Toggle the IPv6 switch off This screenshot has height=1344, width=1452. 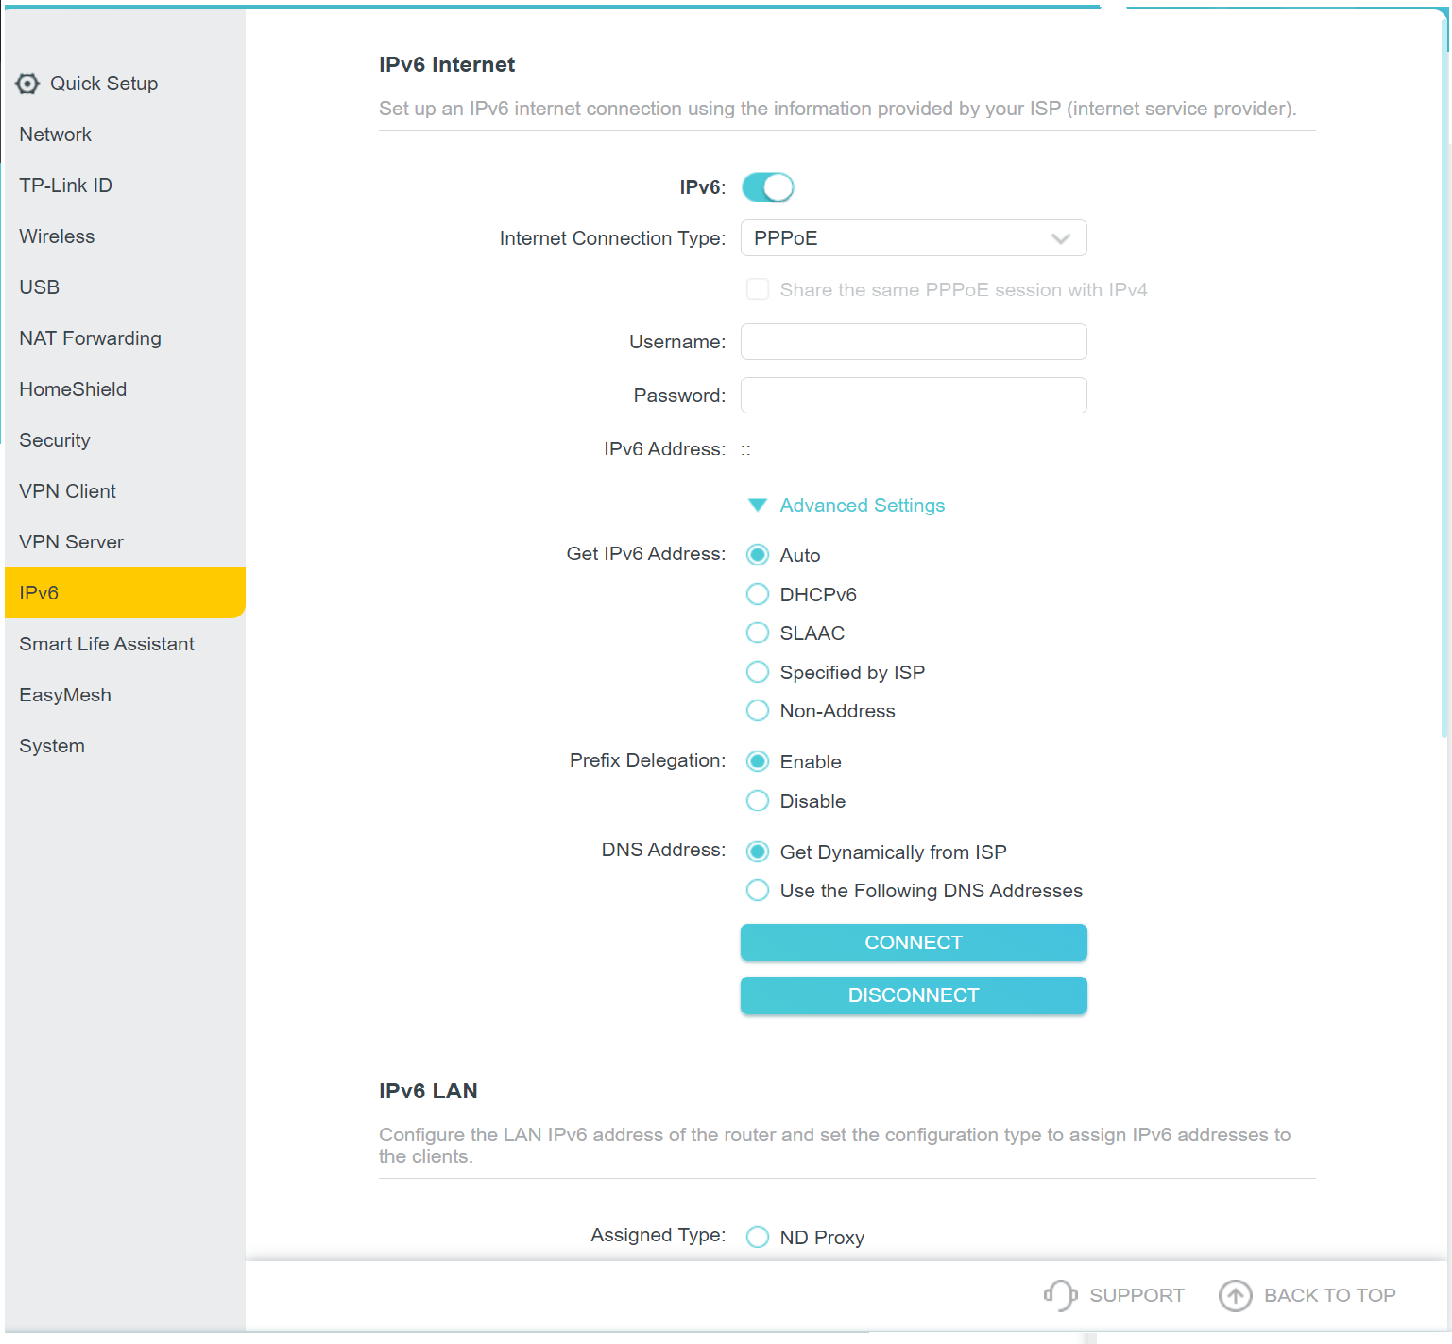[768, 187]
